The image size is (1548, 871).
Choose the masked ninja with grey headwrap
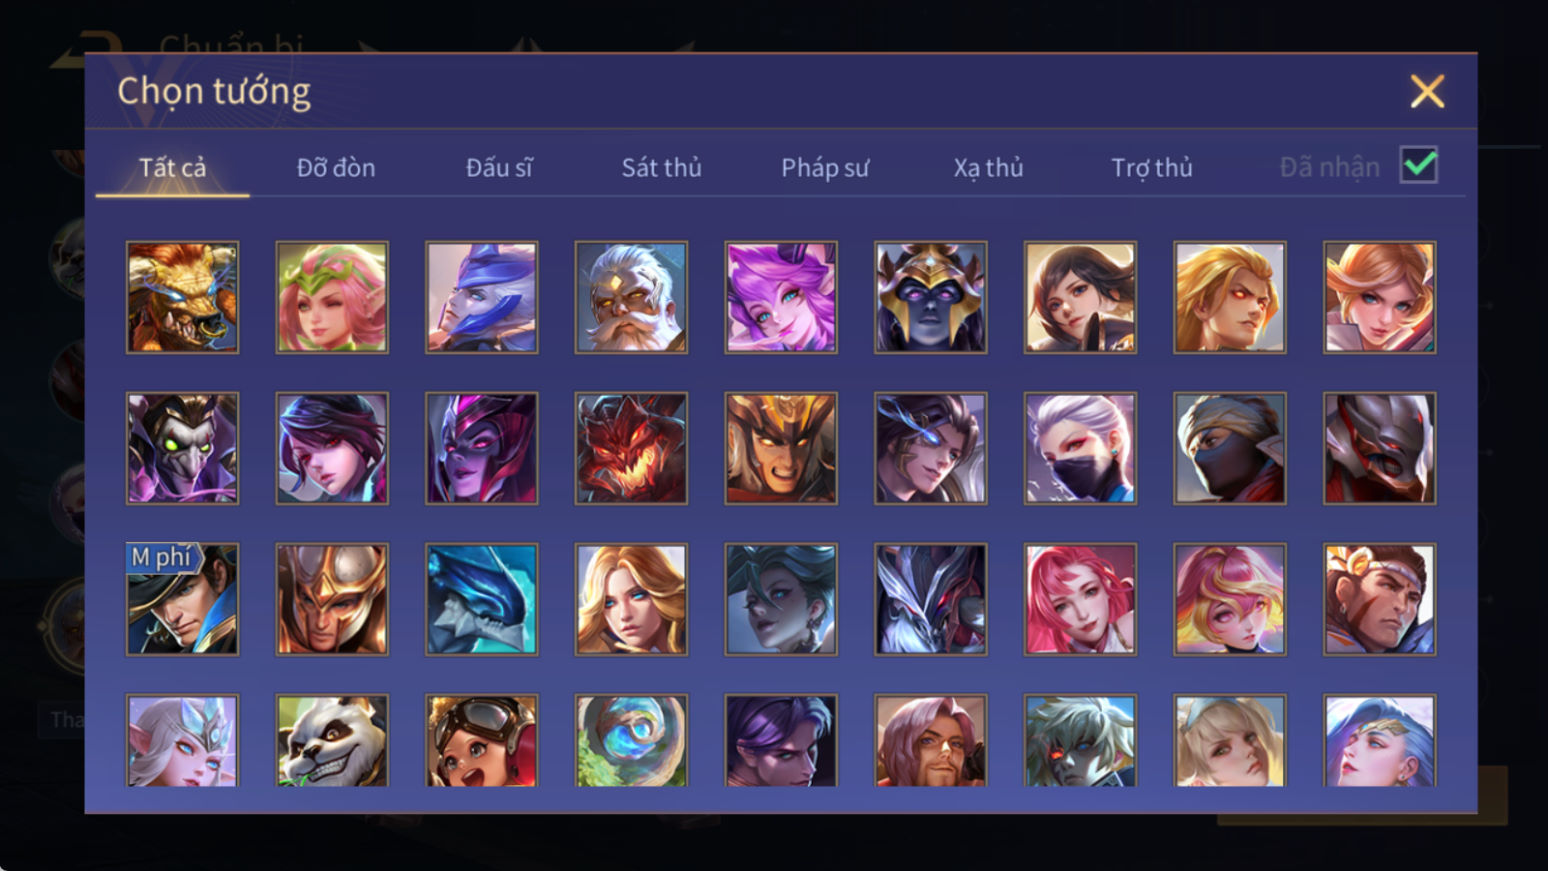click(1230, 448)
